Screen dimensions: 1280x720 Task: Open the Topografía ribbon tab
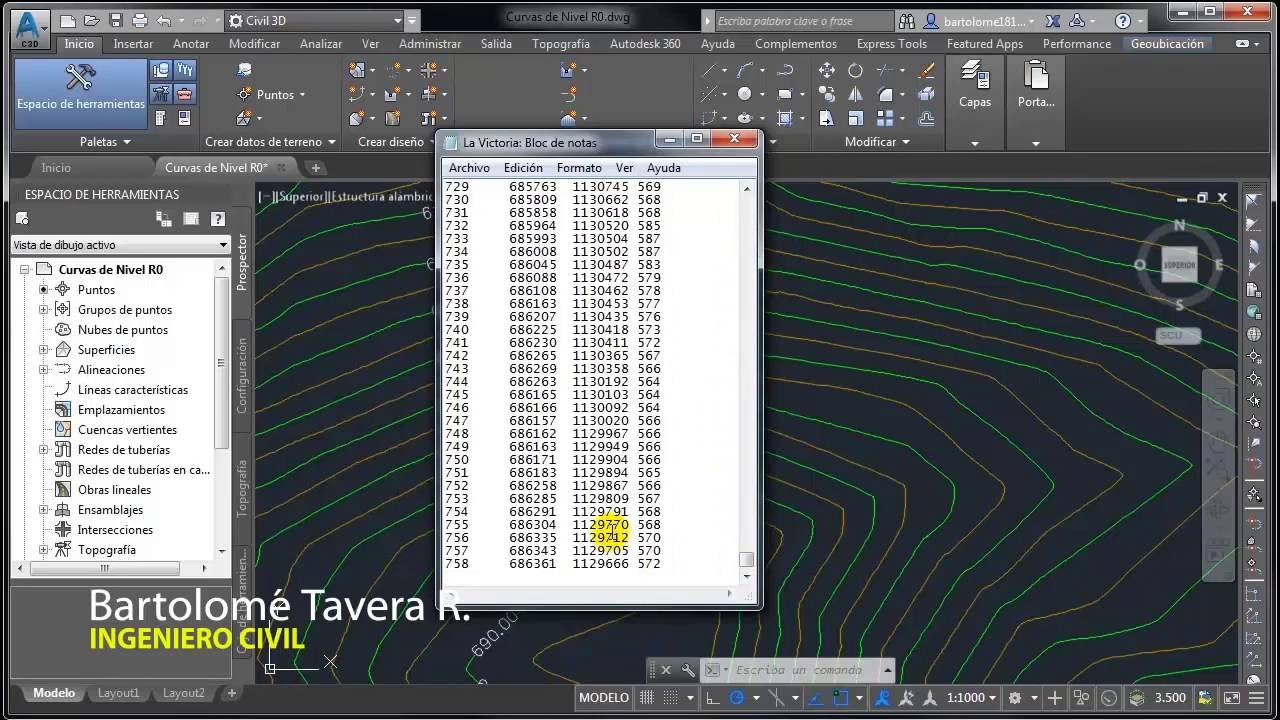pyautogui.click(x=560, y=44)
